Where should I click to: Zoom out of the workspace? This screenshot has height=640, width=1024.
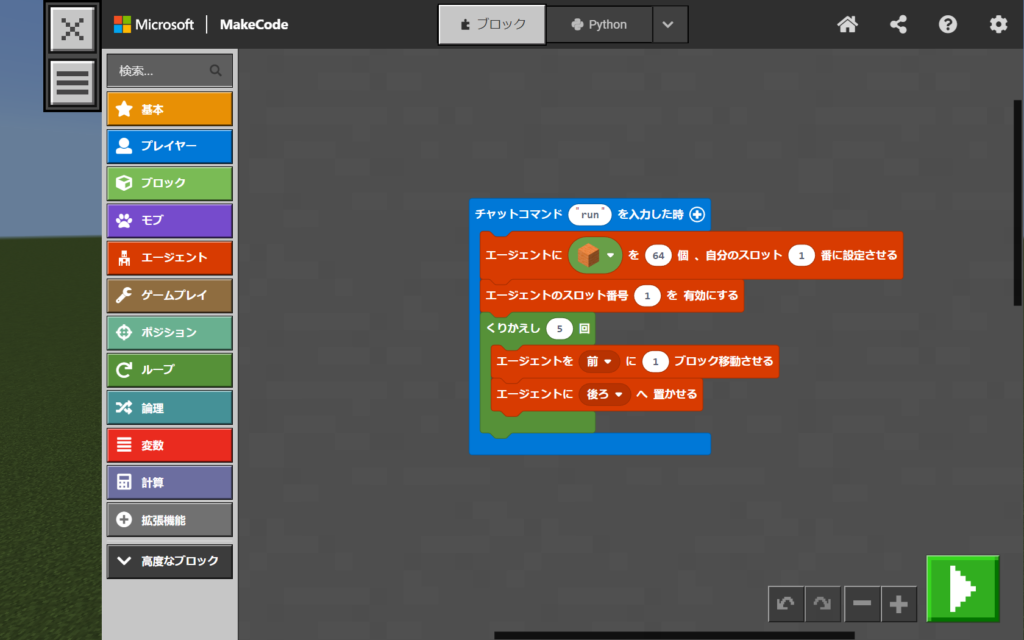[x=862, y=604]
